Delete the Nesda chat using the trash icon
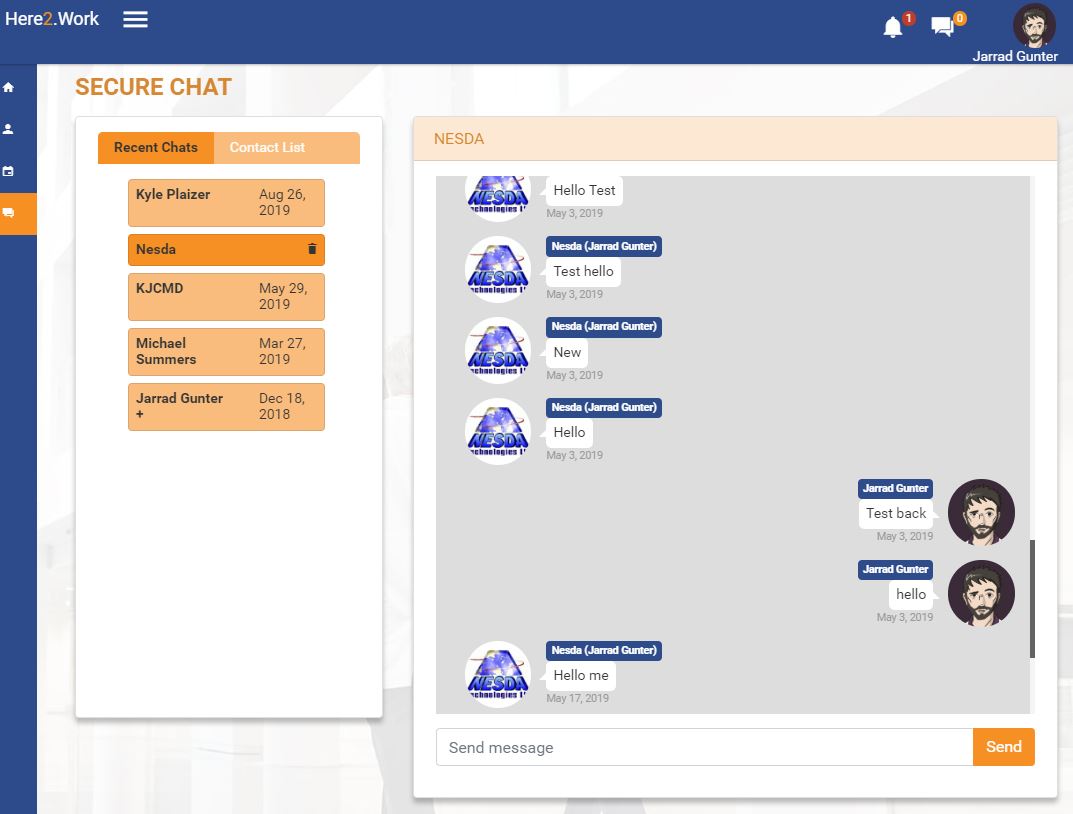 click(311, 249)
